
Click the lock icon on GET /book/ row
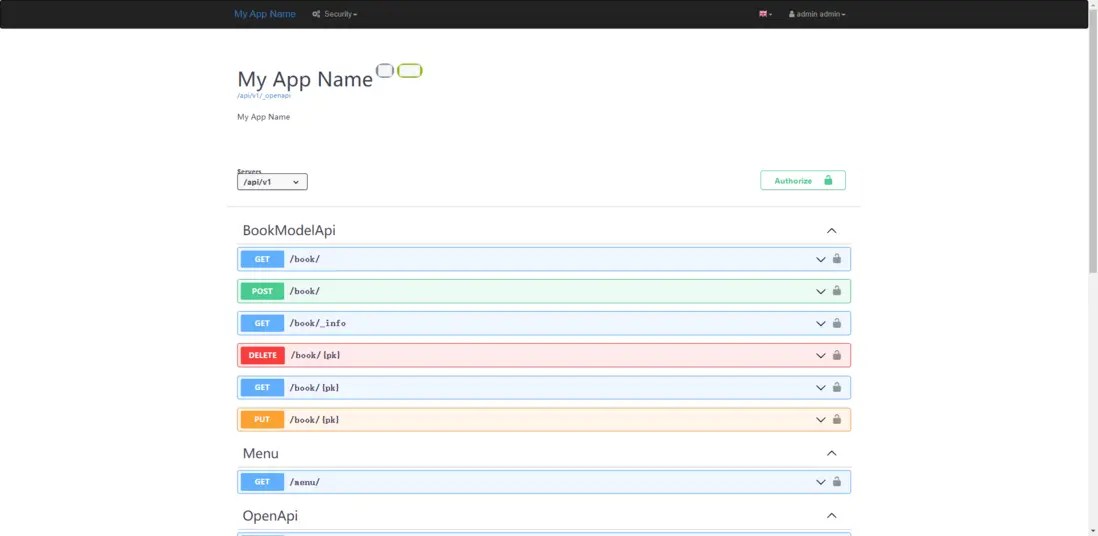pos(837,259)
